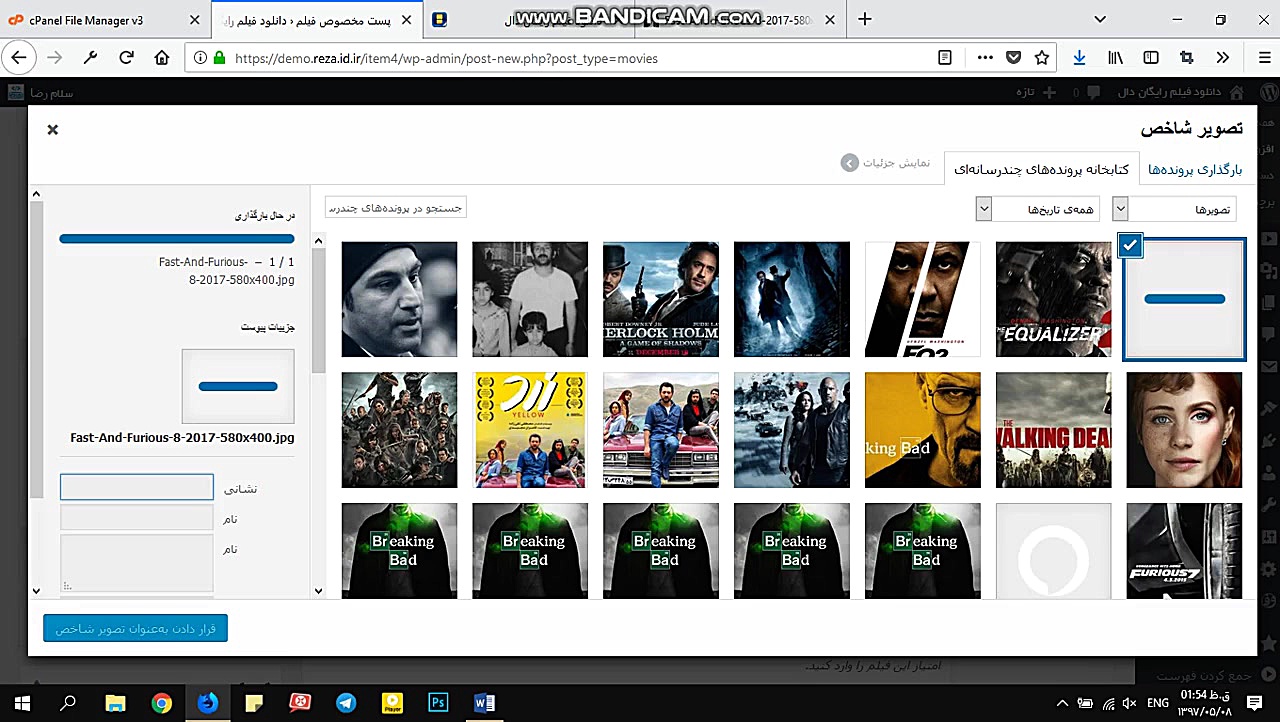The height and width of the screenshot is (722, 1280).
Task: Open the Firefox library icon
Action: [x=1115, y=58]
